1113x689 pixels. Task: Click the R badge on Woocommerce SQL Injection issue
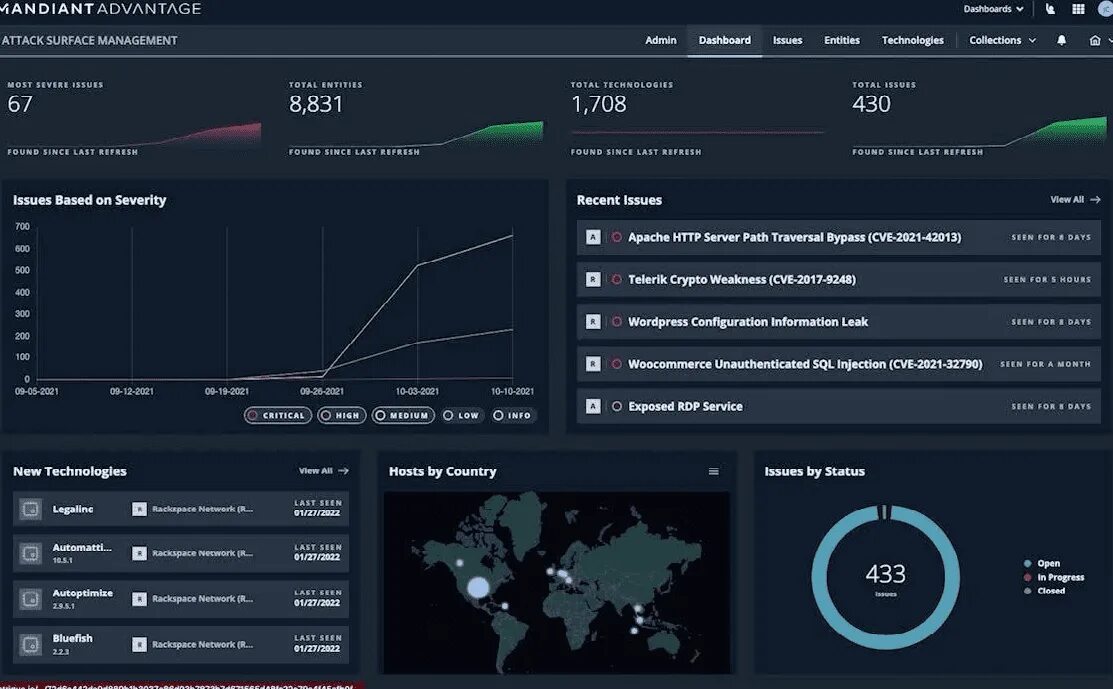point(593,364)
